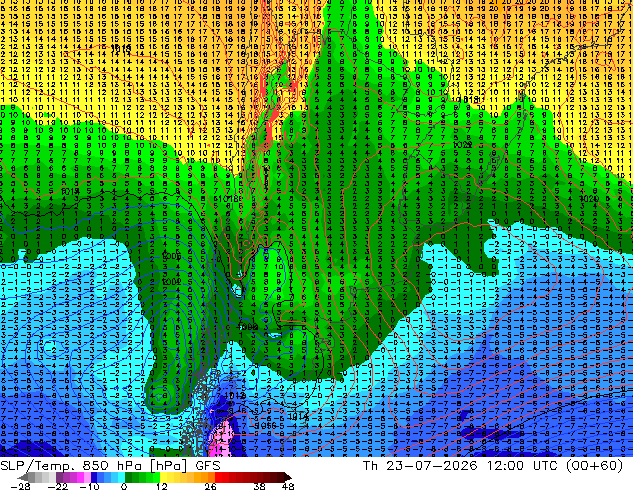Screen dimensions: 634x490
Task: Click the 1006 isobar label
Action: 171,256
